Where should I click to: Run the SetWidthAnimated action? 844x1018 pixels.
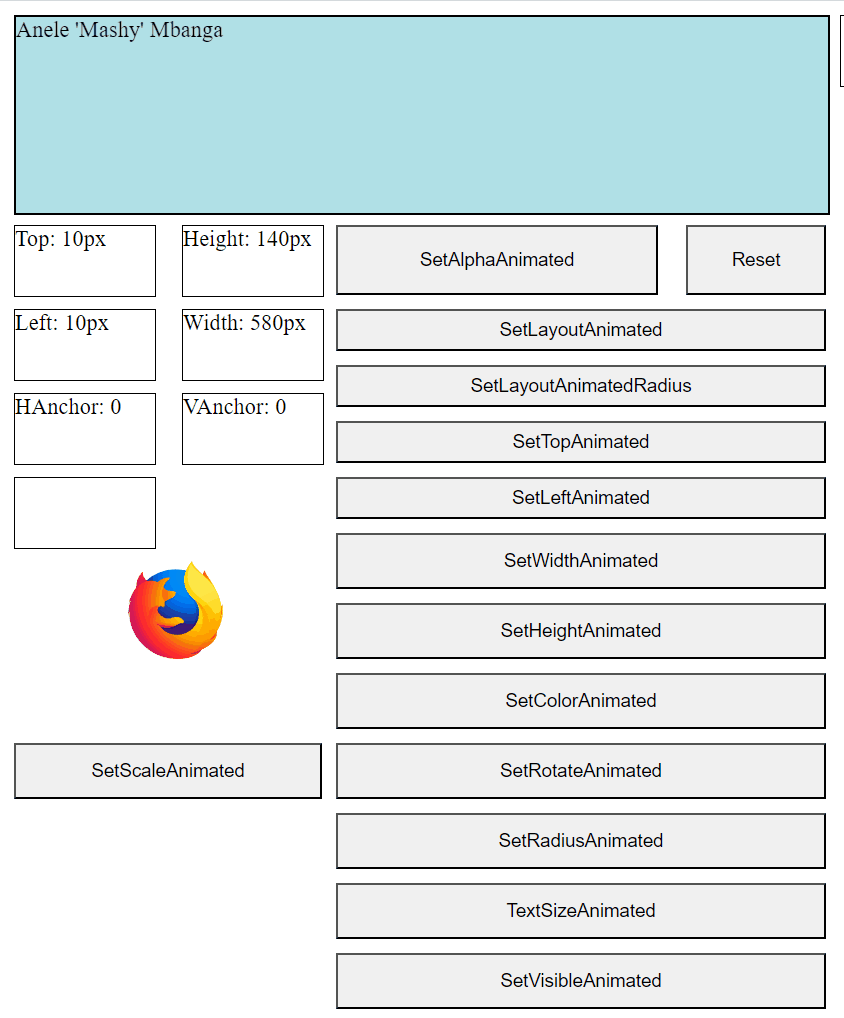tap(580, 561)
